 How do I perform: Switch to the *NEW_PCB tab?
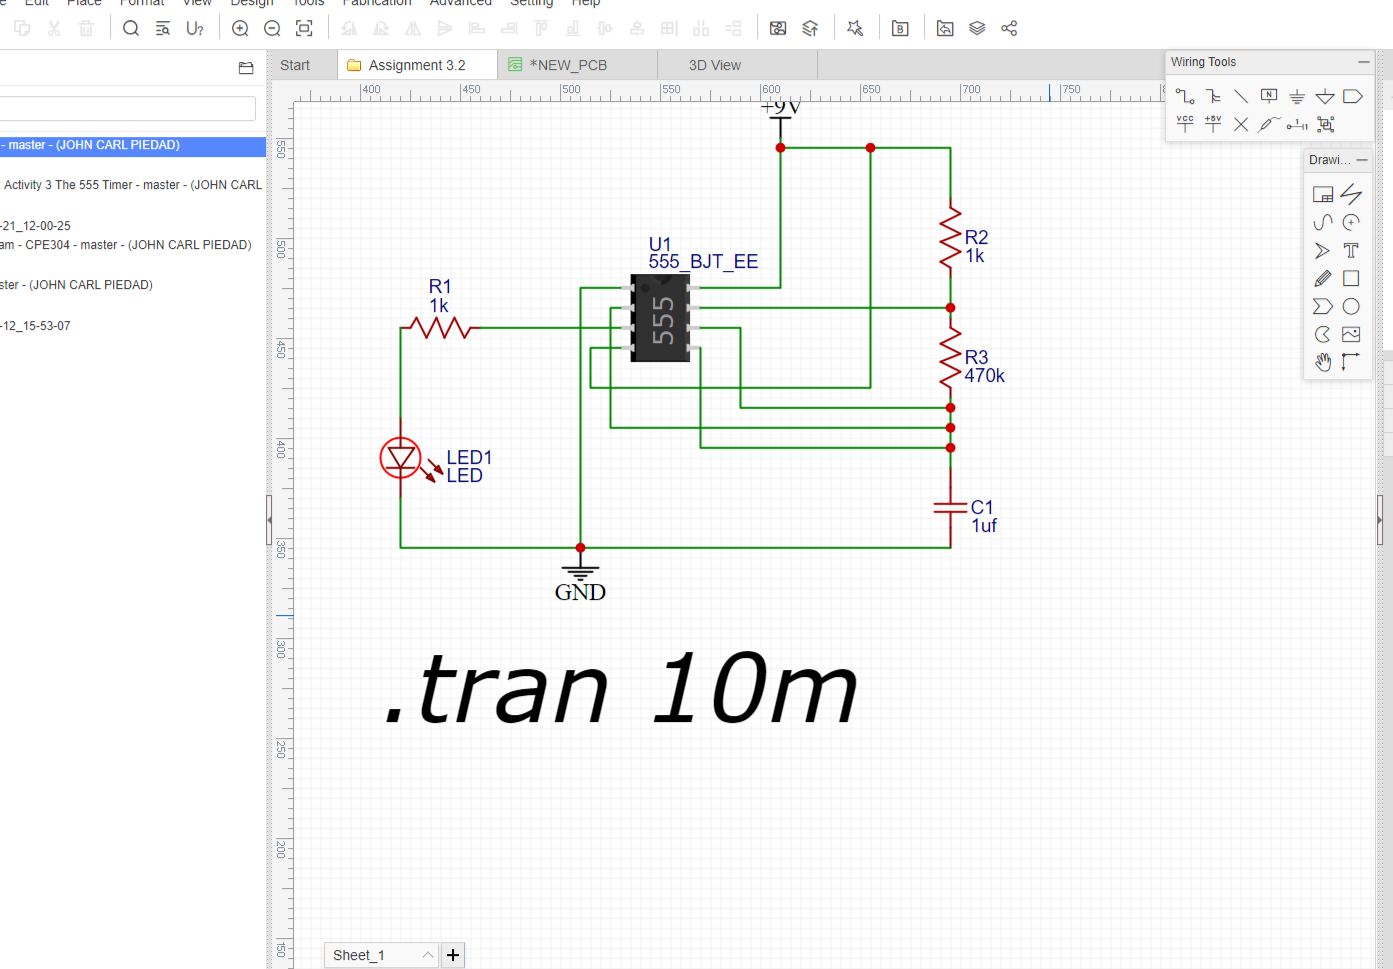[567, 65]
